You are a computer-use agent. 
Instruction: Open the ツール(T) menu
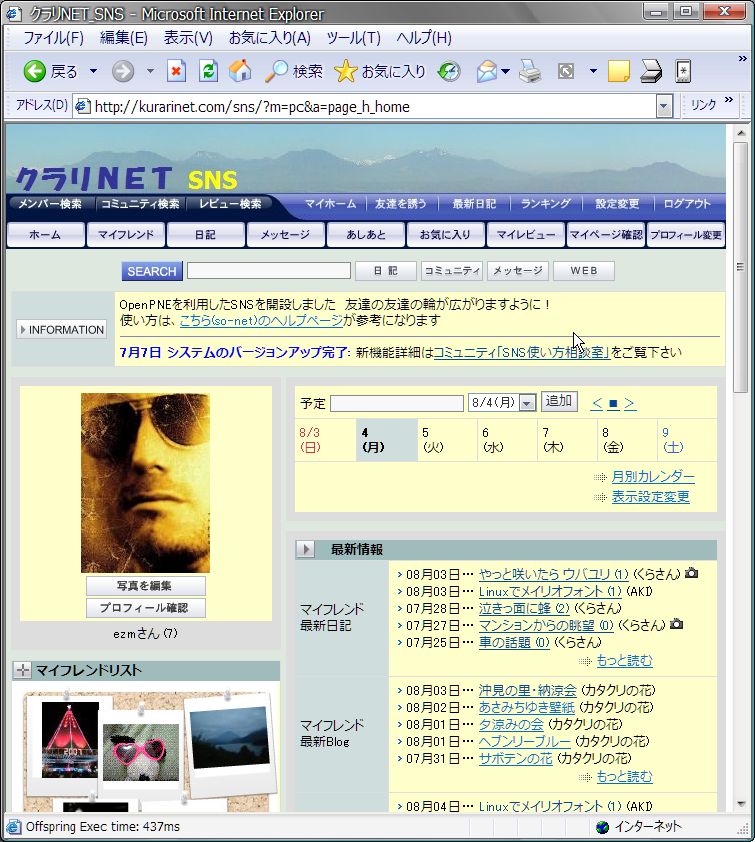tap(354, 38)
